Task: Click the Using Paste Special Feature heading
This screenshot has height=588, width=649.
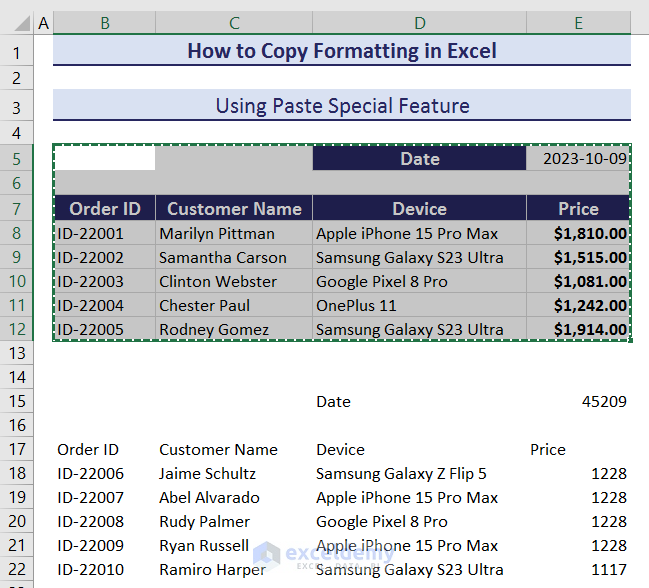Action: pos(341,105)
